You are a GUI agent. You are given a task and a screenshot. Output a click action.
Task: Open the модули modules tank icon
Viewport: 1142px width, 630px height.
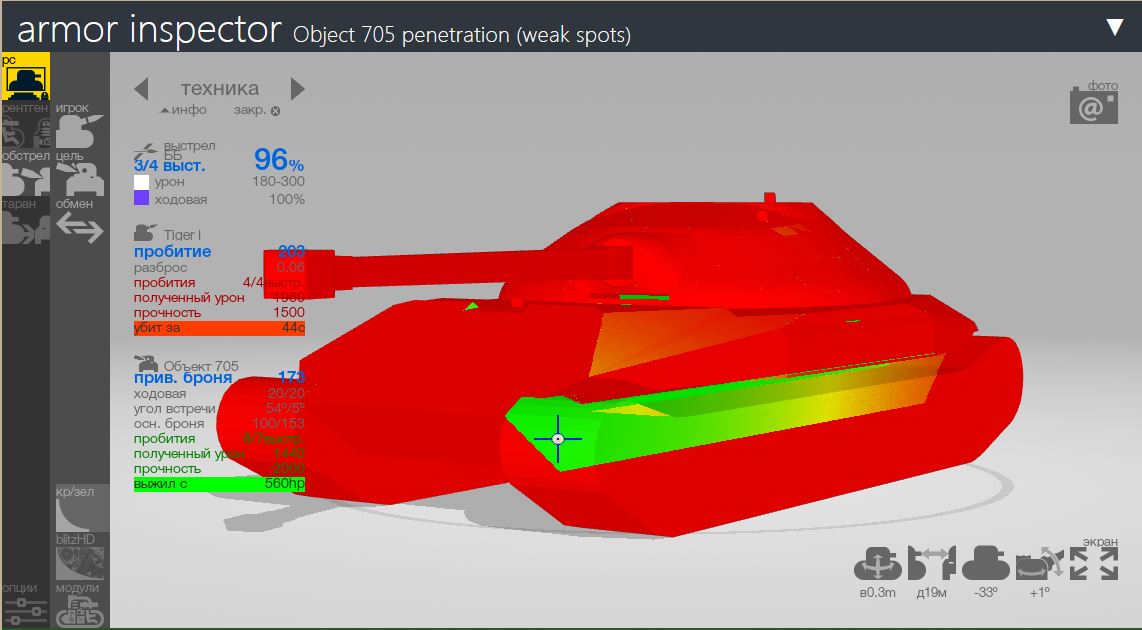pyautogui.click(x=79, y=612)
